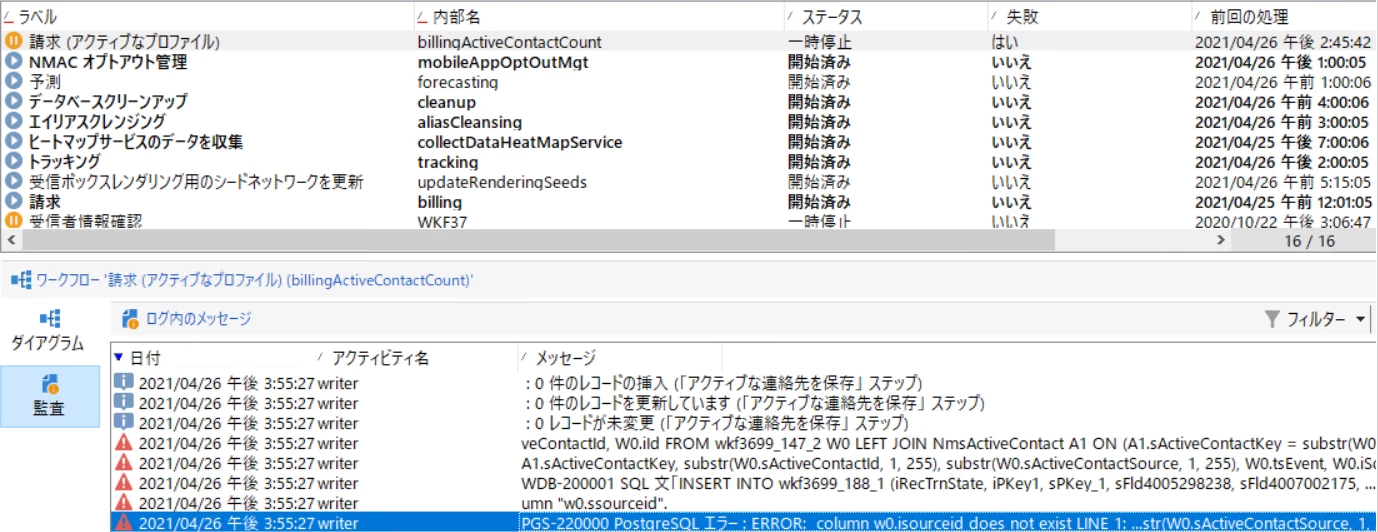
Task: Sort log by アクティビティ名 column header
Action: [x=379, y=357]
